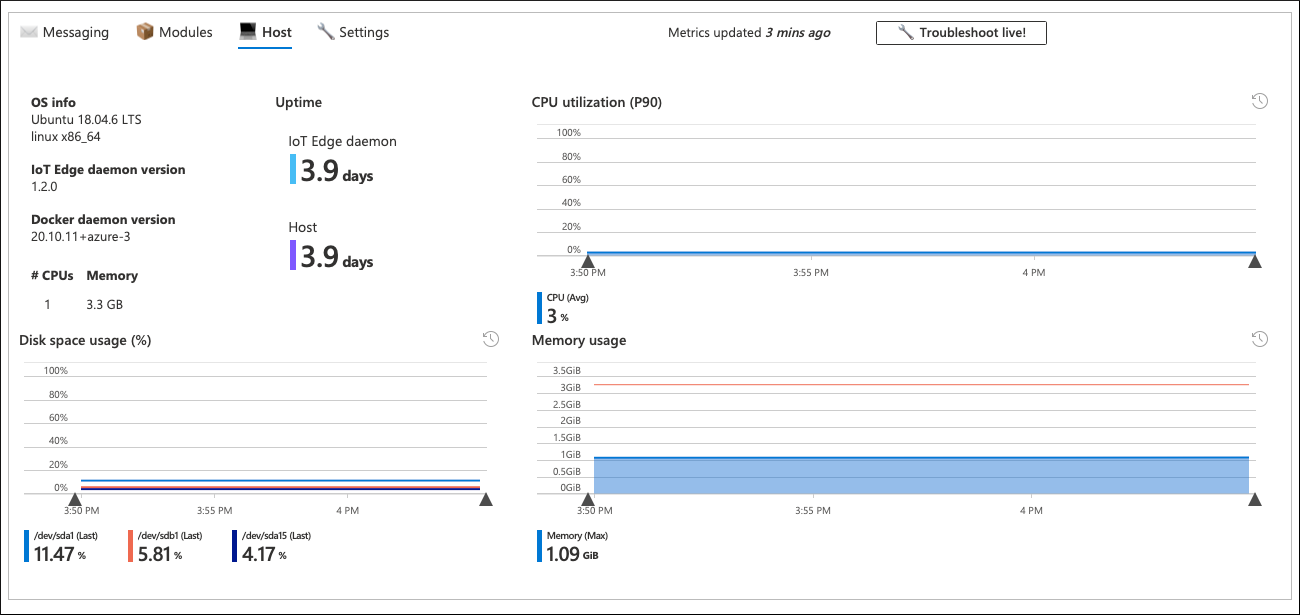Click the history icon on Memory usage chart
The width and height of the screenshot is (1300, 615).
pos(1260,340)
